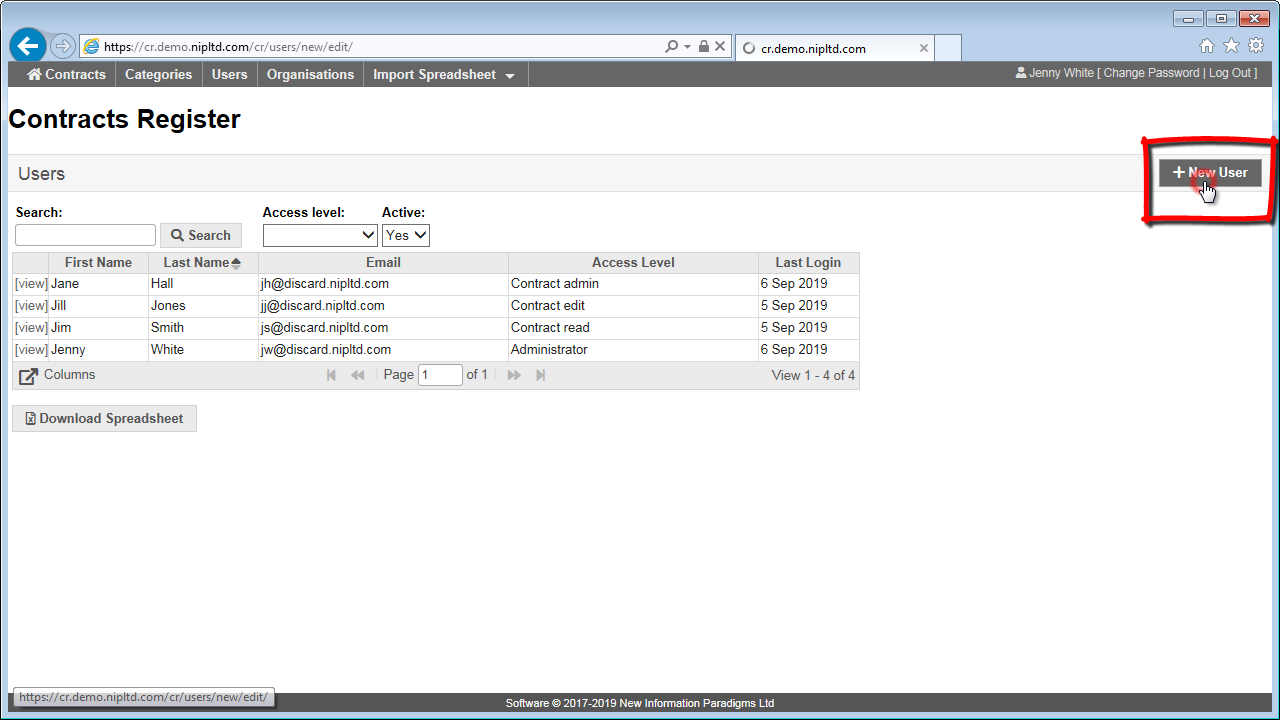
Task: Open browser settings gear icon
Action: click(x=1256, y=46)
